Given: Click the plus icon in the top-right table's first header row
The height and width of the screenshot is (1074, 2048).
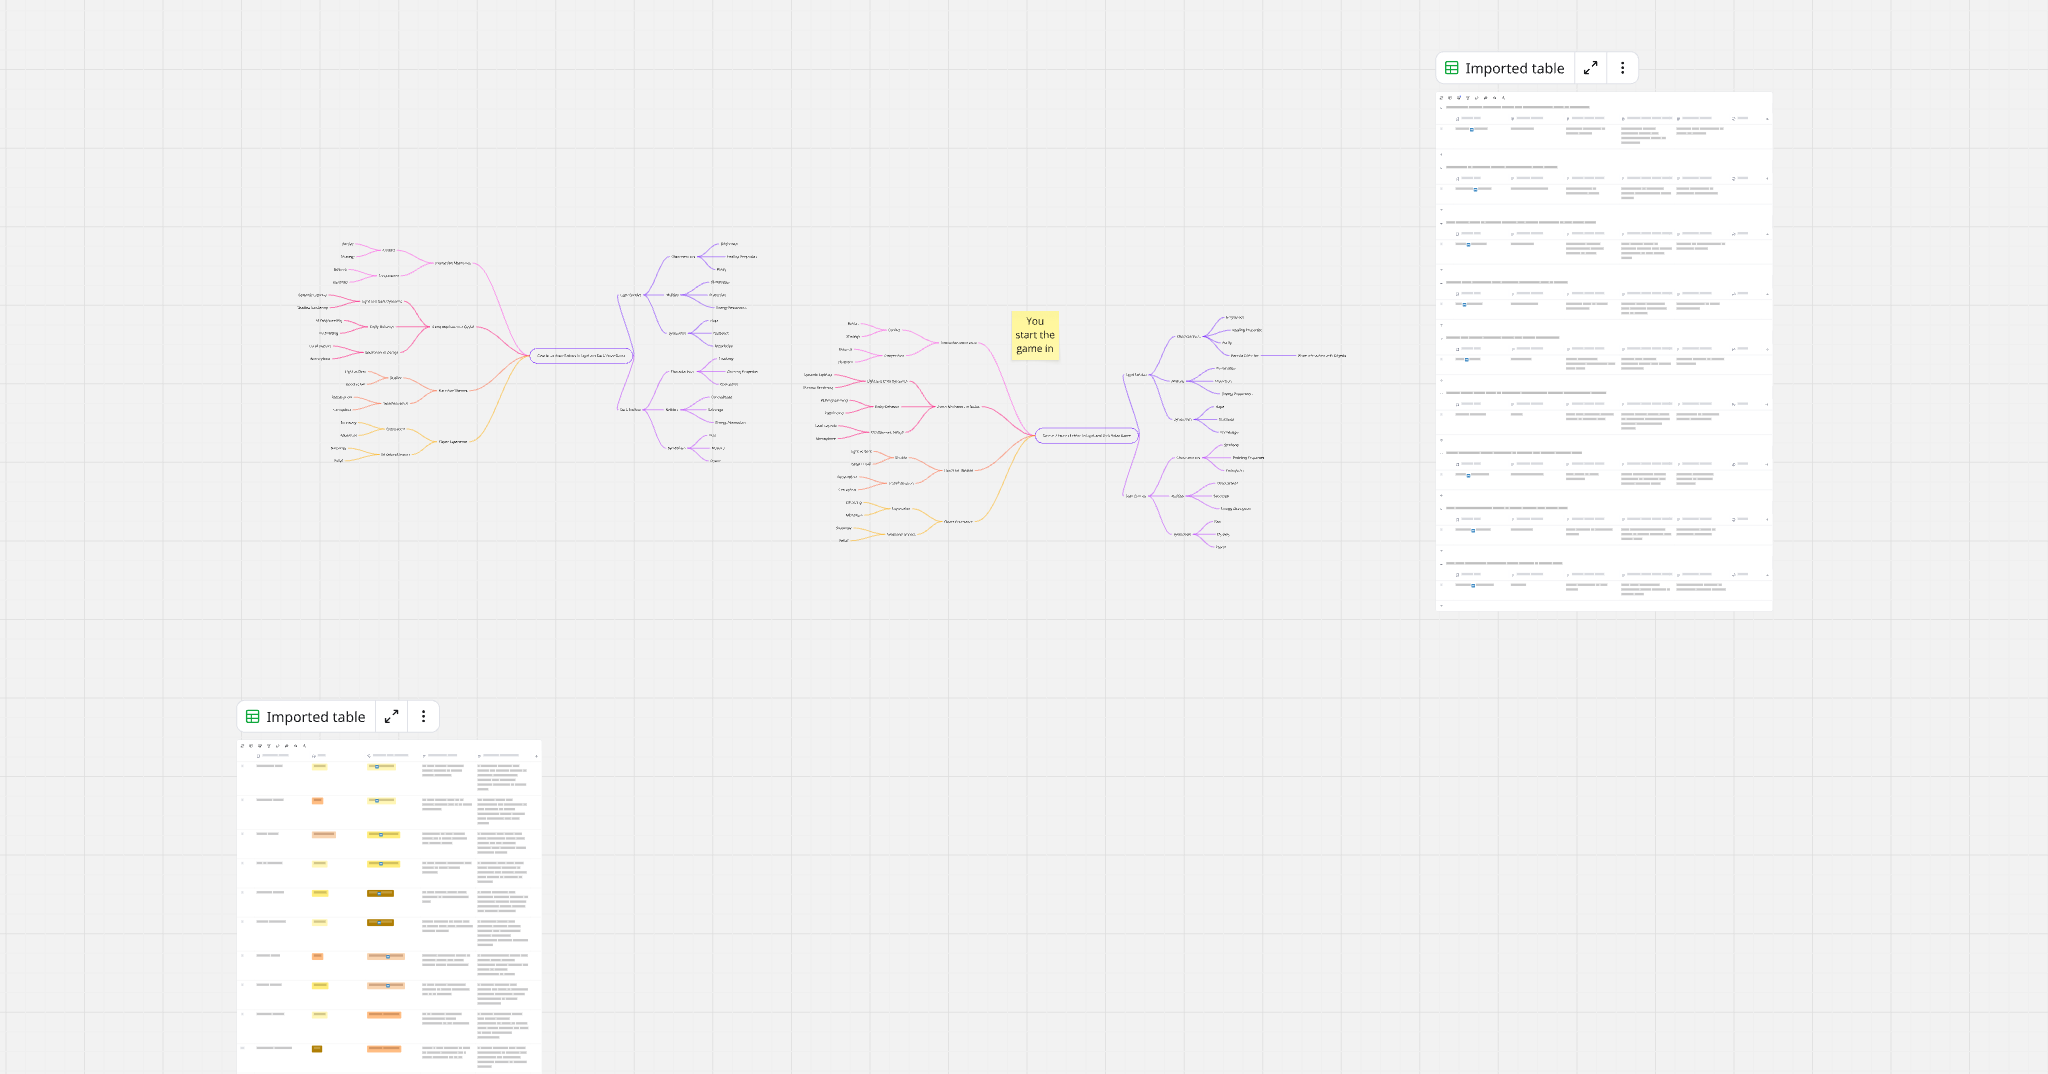Looking at the screenshot, I should (1767, 119).
